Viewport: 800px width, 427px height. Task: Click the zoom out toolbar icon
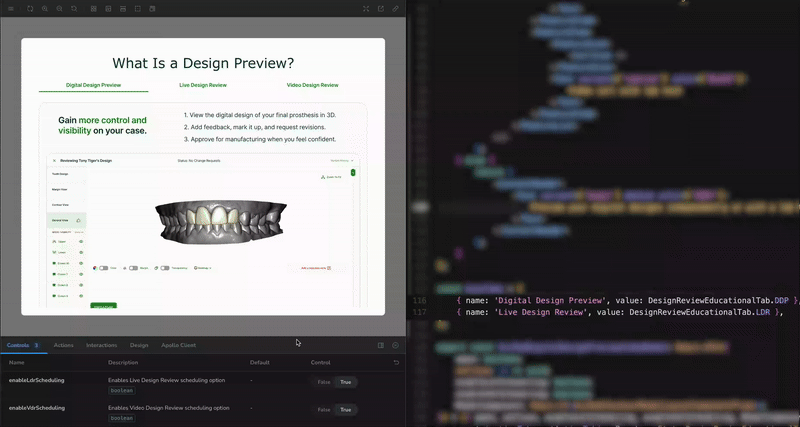[60, 8]
